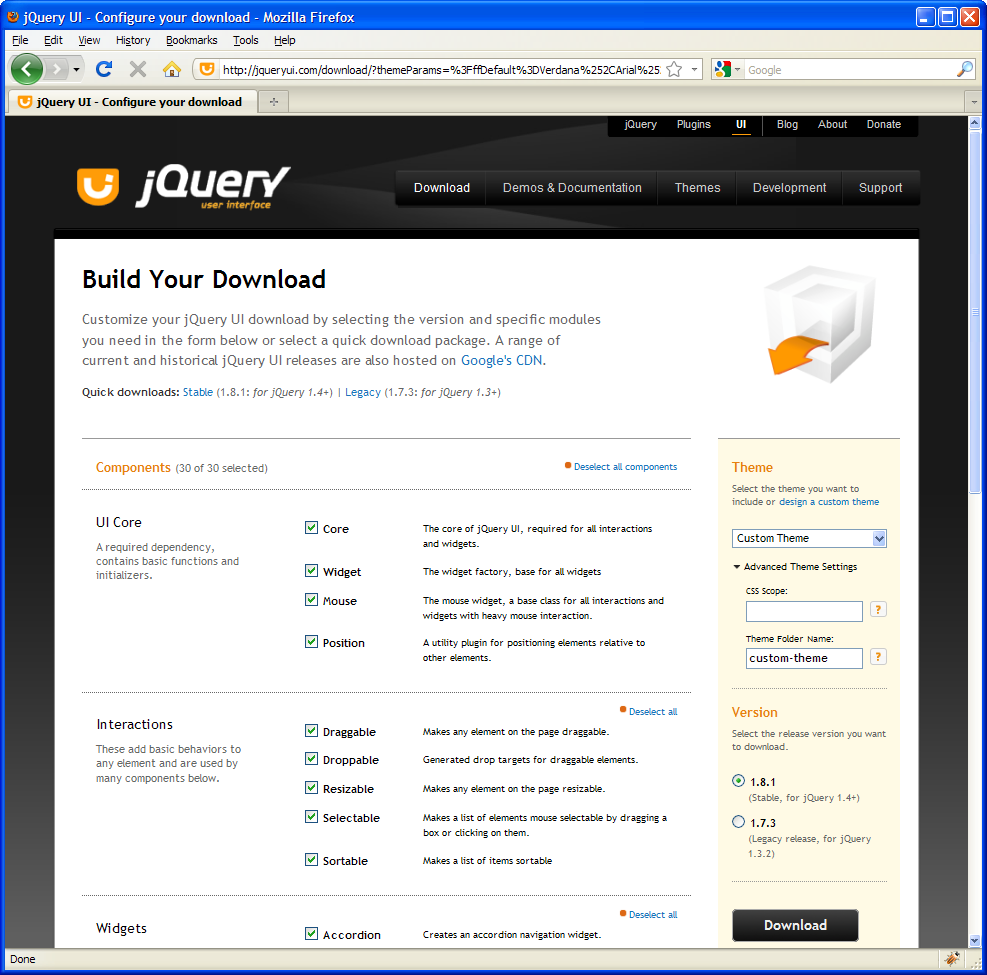The width and height of the screenshot is (987, 975).
Task: Click the stop loading X icon
Action: click(x=138, y=69)
